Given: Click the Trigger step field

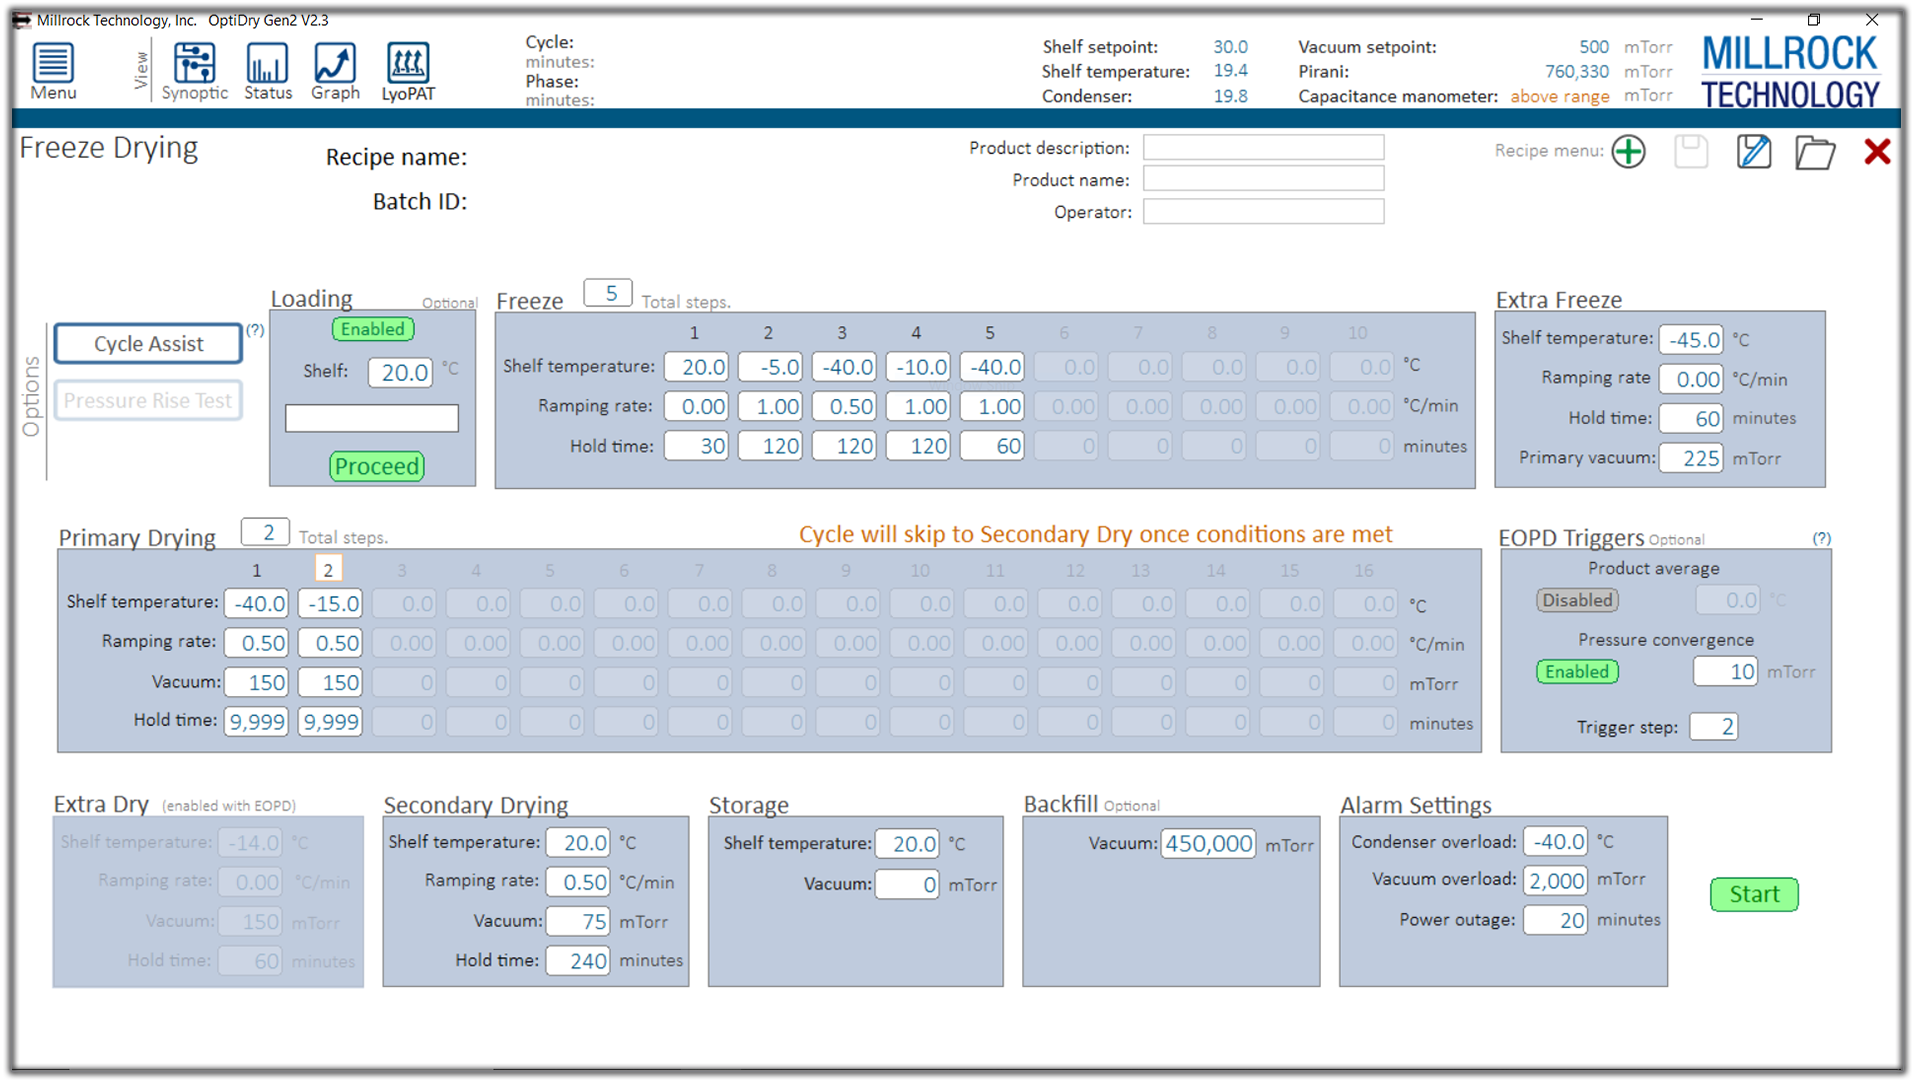Looking at the screenshot, I should (1714, 726).
